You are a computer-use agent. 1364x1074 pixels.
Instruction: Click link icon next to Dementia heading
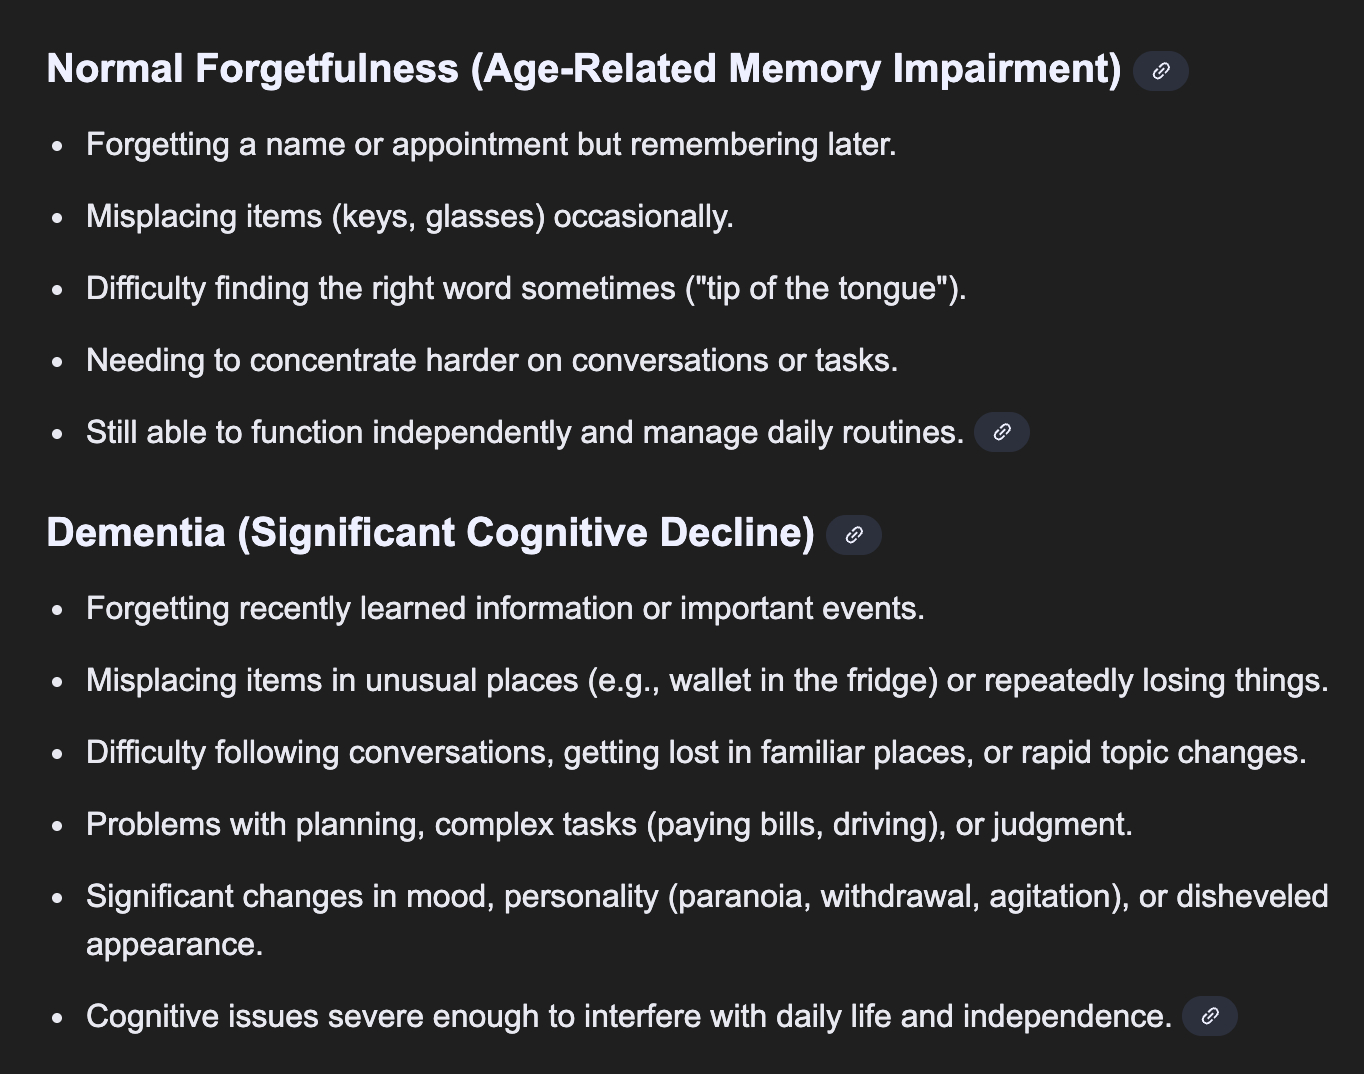pyautogui.click(x=853, y=535)
